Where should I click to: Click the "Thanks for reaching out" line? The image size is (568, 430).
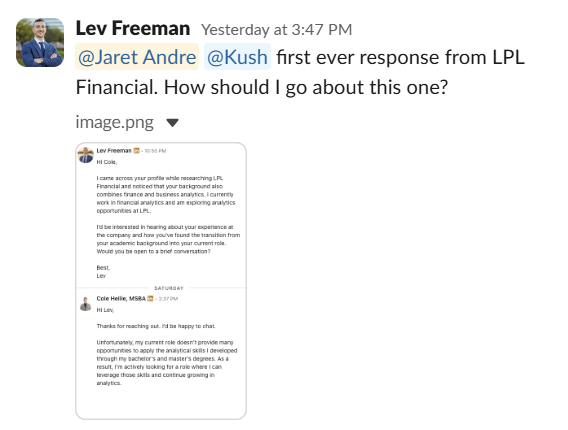(156, 326)
